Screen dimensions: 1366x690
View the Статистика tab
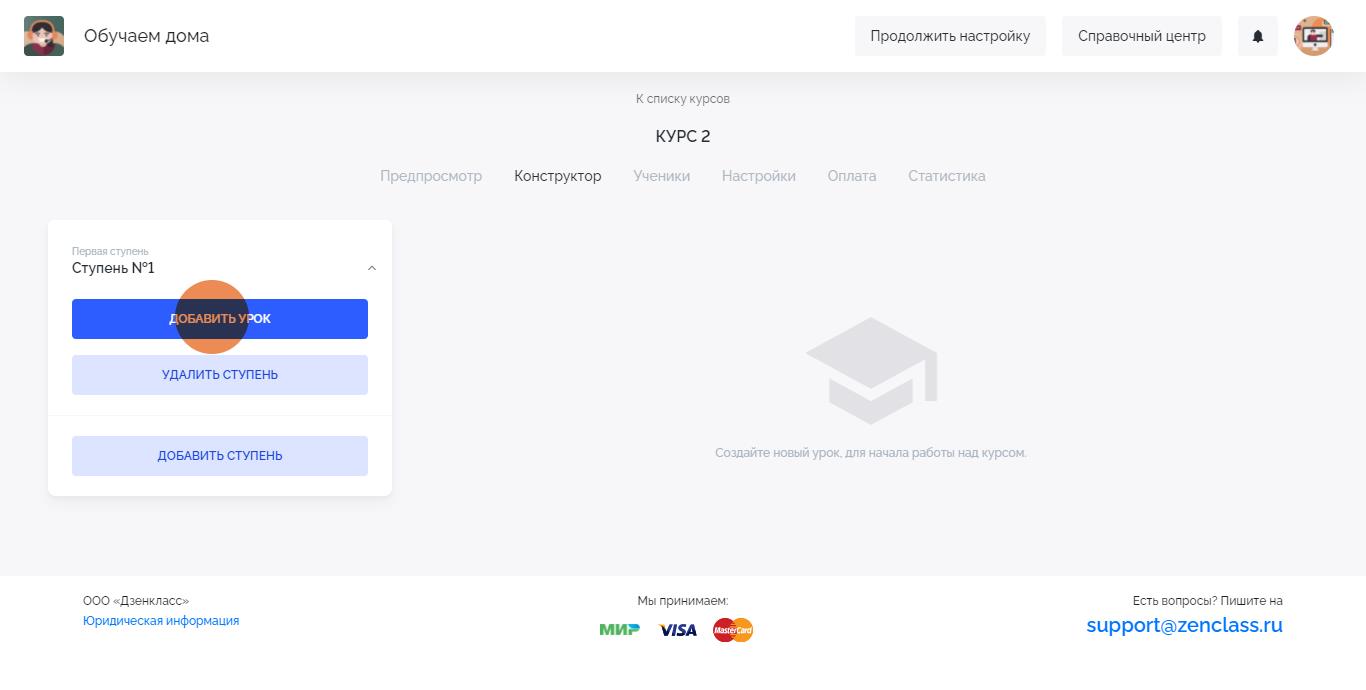click(x=947, y=176)
